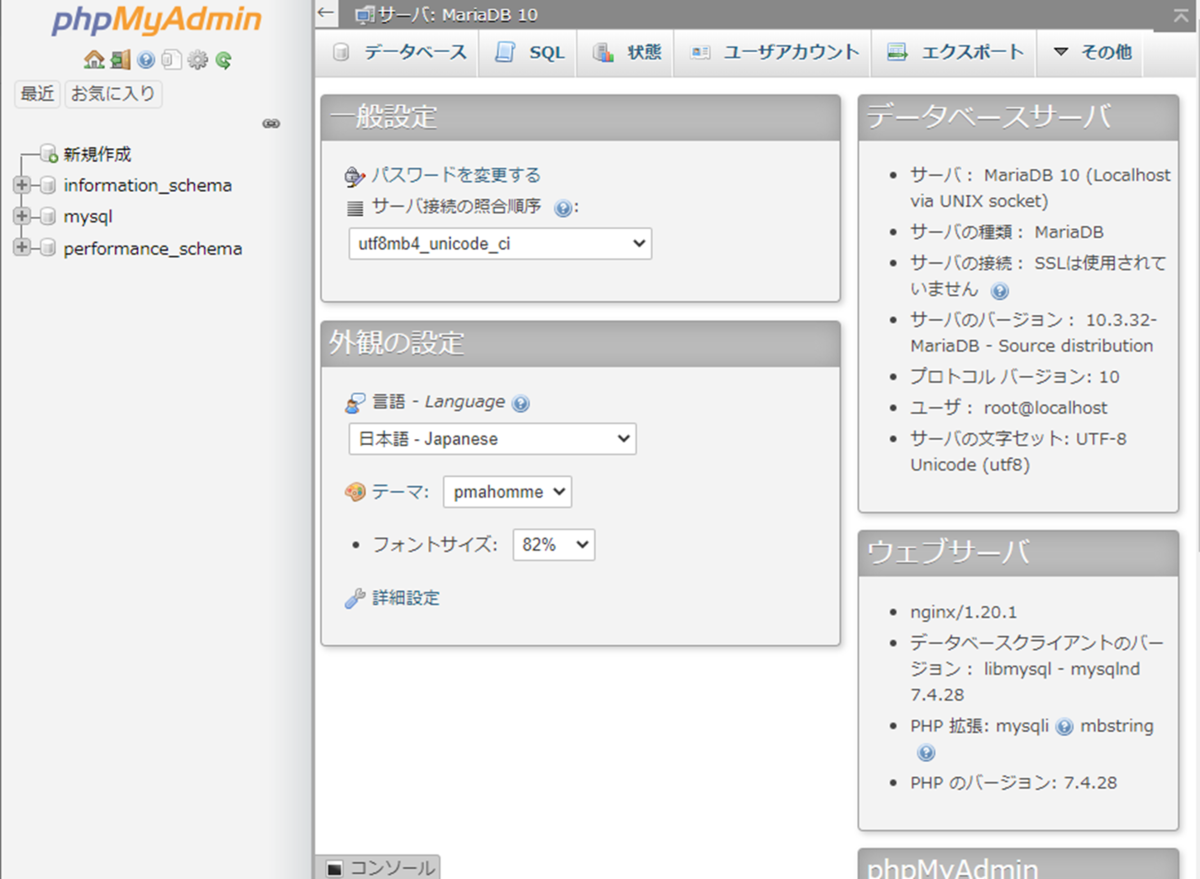Open the utf8mb4_unicode_ci collation dropdown

(500, 243)
